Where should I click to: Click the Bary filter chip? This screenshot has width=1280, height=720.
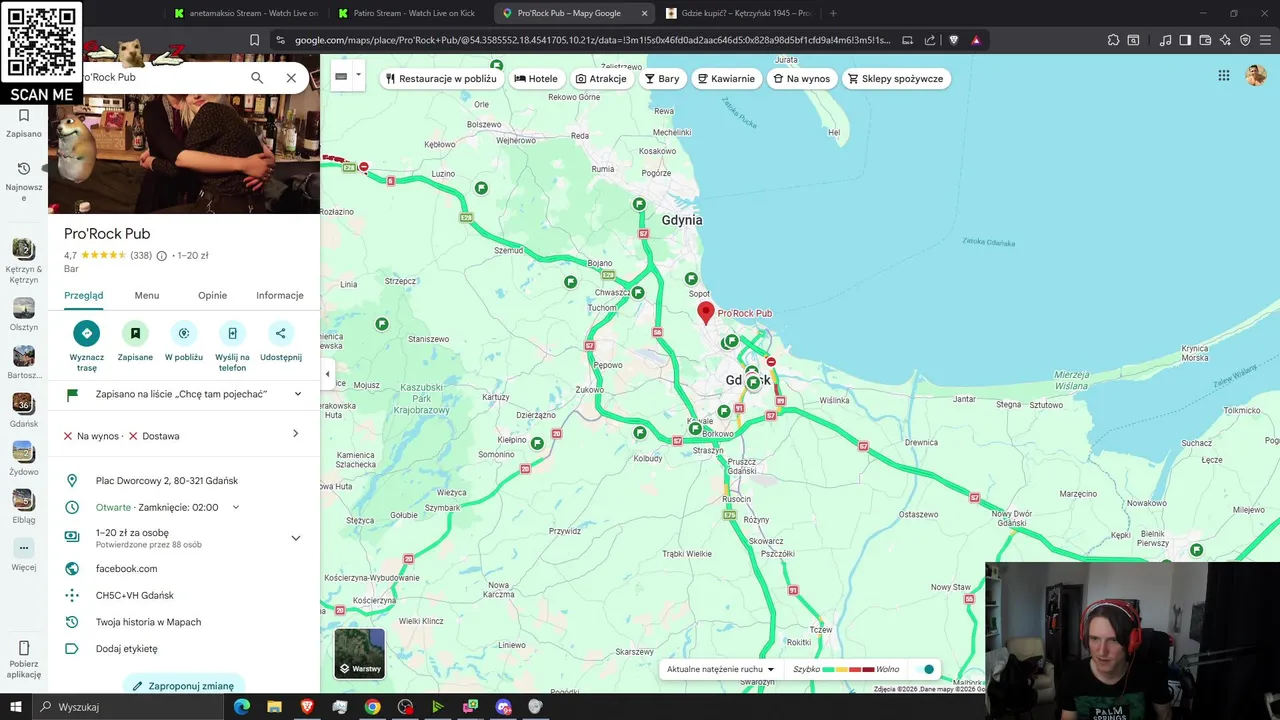[x=662, y=79]
